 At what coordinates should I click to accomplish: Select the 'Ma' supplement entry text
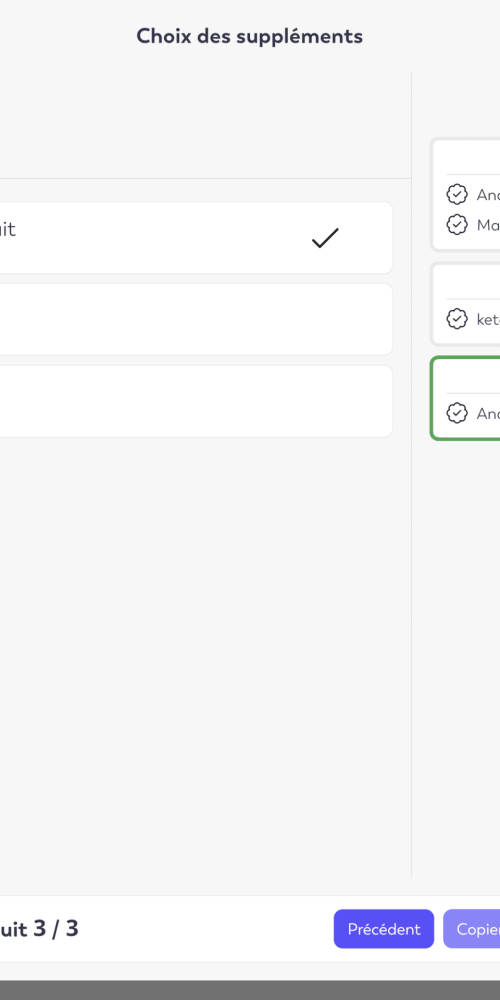pyautogui.click(x=488, y=225)
